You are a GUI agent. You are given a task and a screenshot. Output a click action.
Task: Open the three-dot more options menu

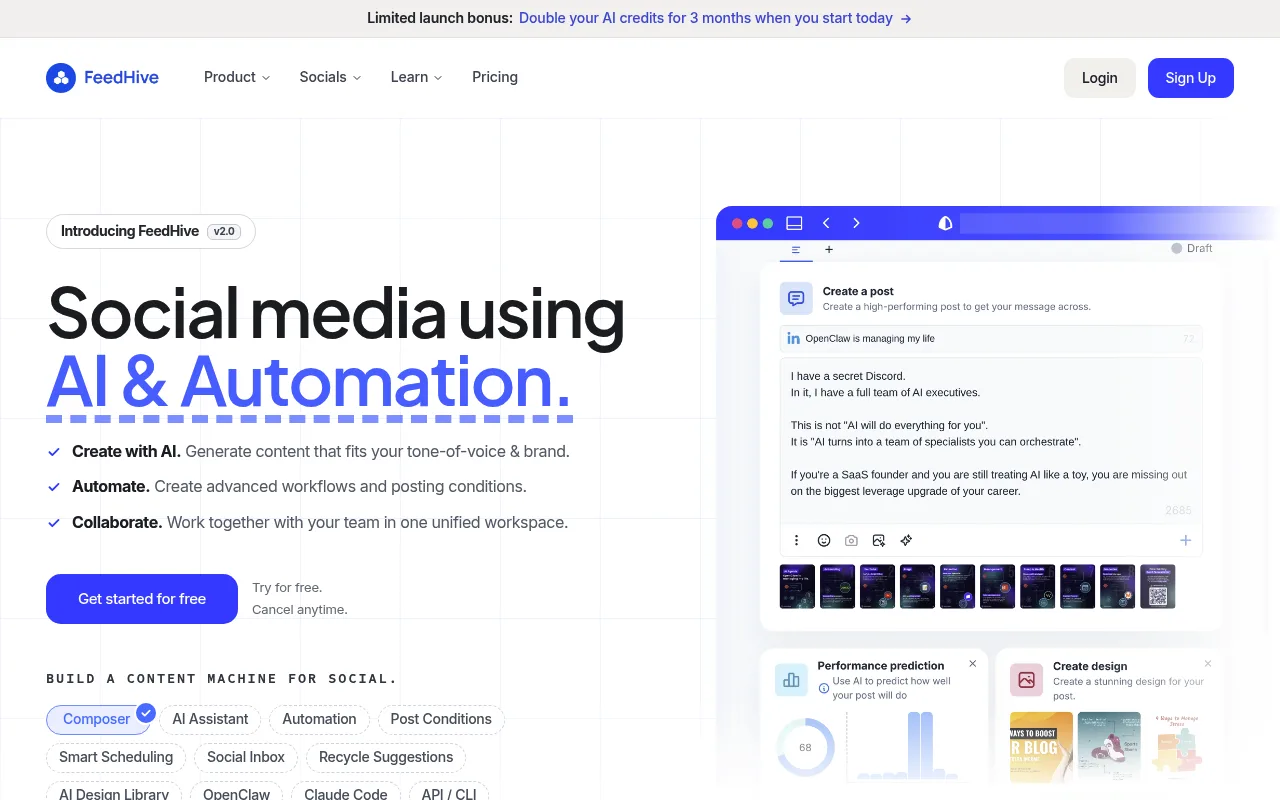coord(796,540)
